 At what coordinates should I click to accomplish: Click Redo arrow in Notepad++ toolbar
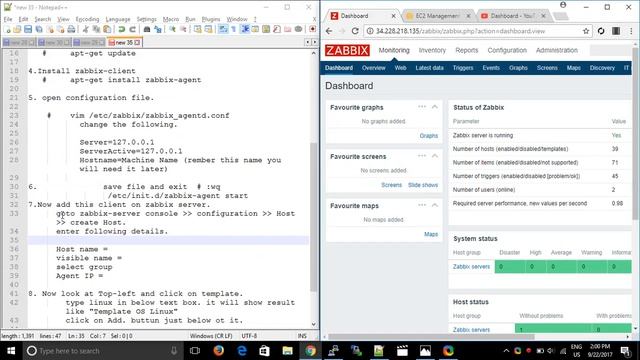click(132, 29)
